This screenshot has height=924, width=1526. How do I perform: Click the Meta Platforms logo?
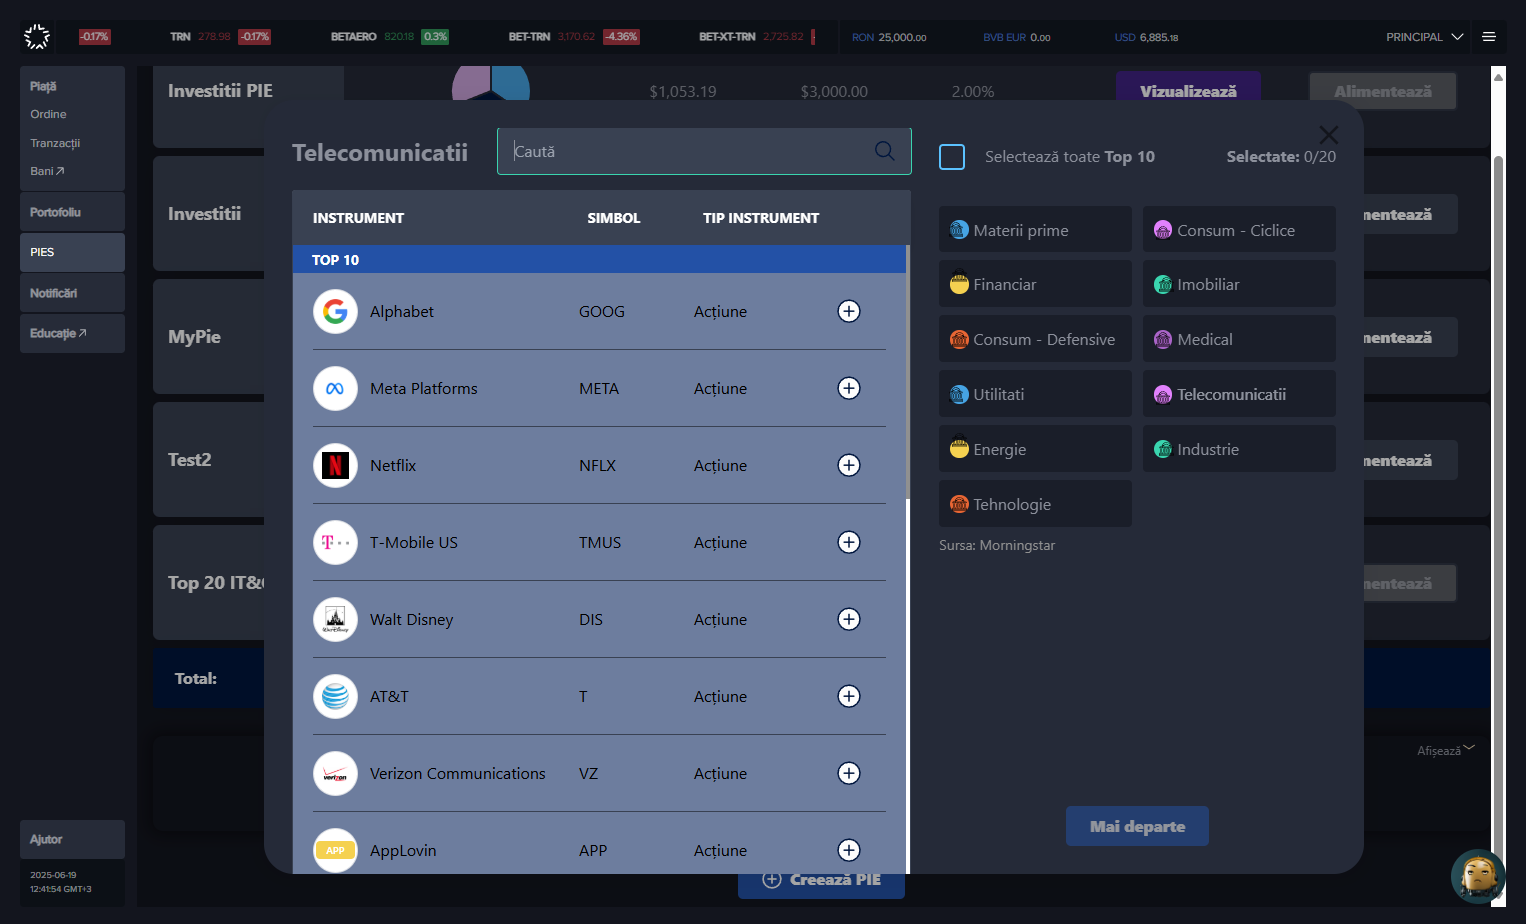click(335, 388)
